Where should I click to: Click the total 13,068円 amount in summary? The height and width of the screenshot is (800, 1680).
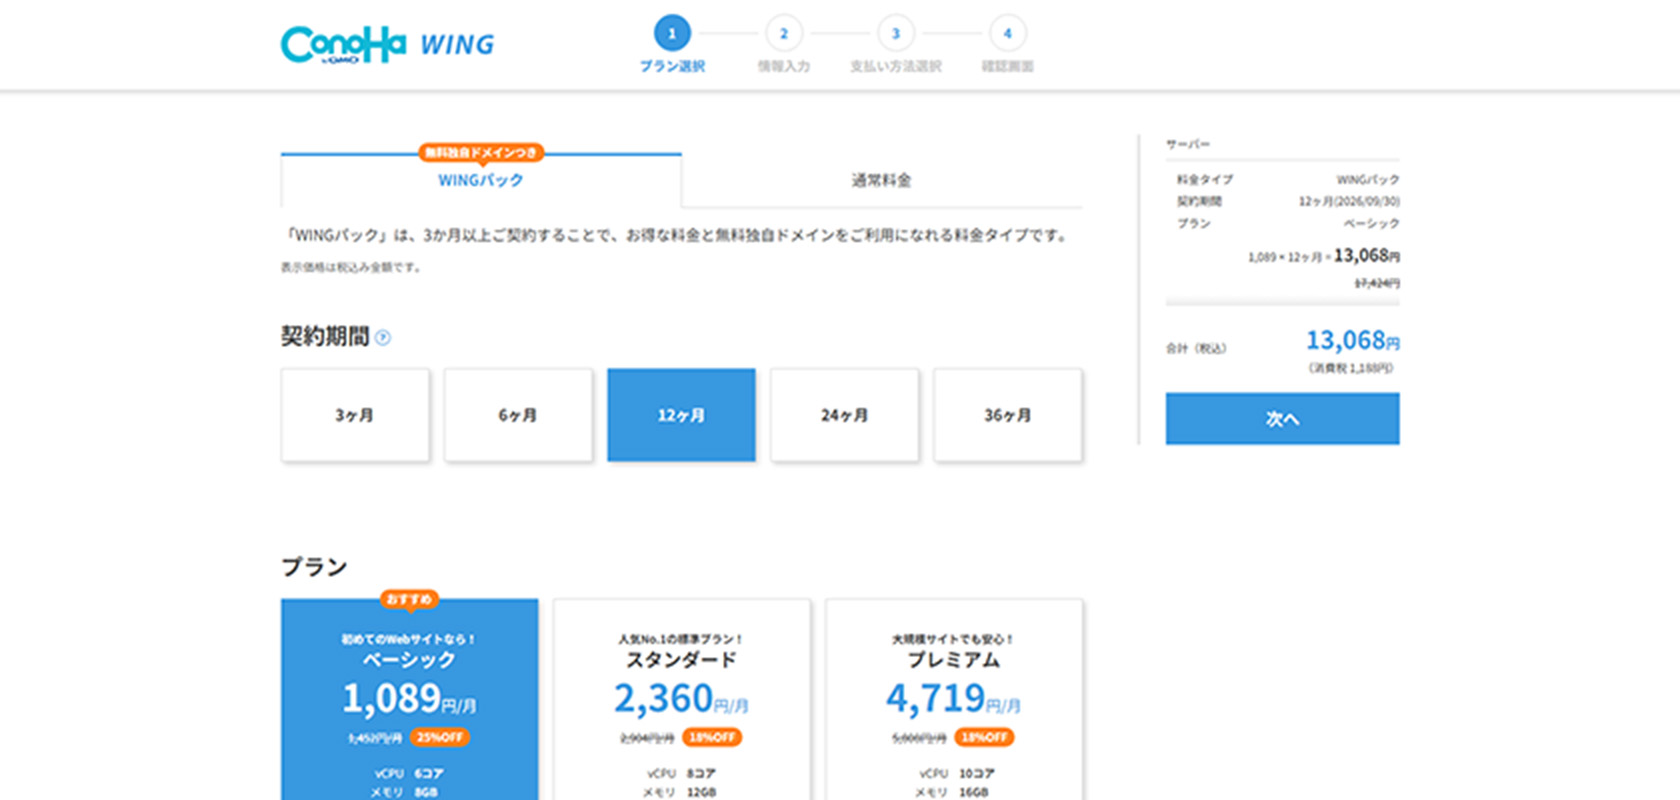[1352, 340]
